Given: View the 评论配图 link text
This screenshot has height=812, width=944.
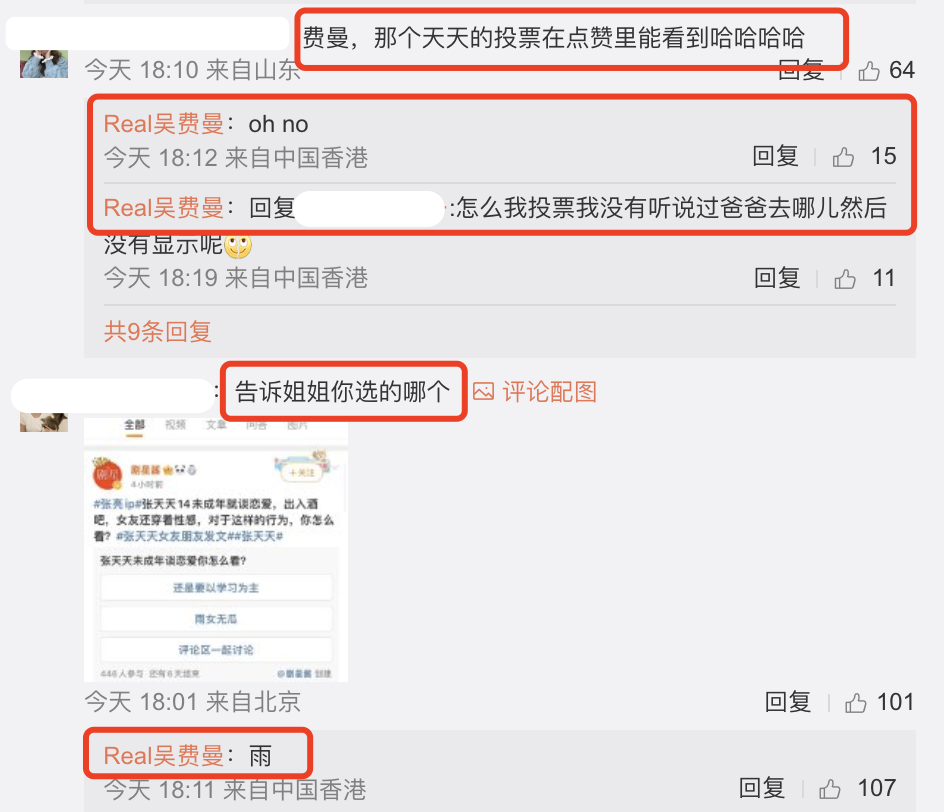Looking at the screenshot, I should tap(550, 392).
